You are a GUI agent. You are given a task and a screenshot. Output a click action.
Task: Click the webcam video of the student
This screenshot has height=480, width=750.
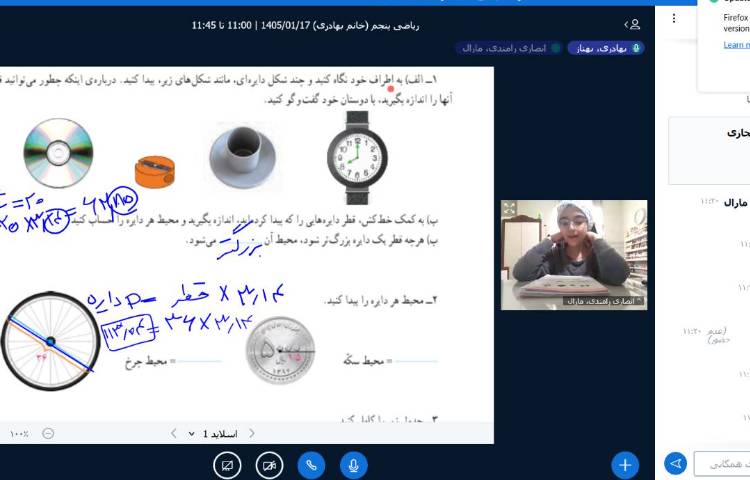[574, 255]
